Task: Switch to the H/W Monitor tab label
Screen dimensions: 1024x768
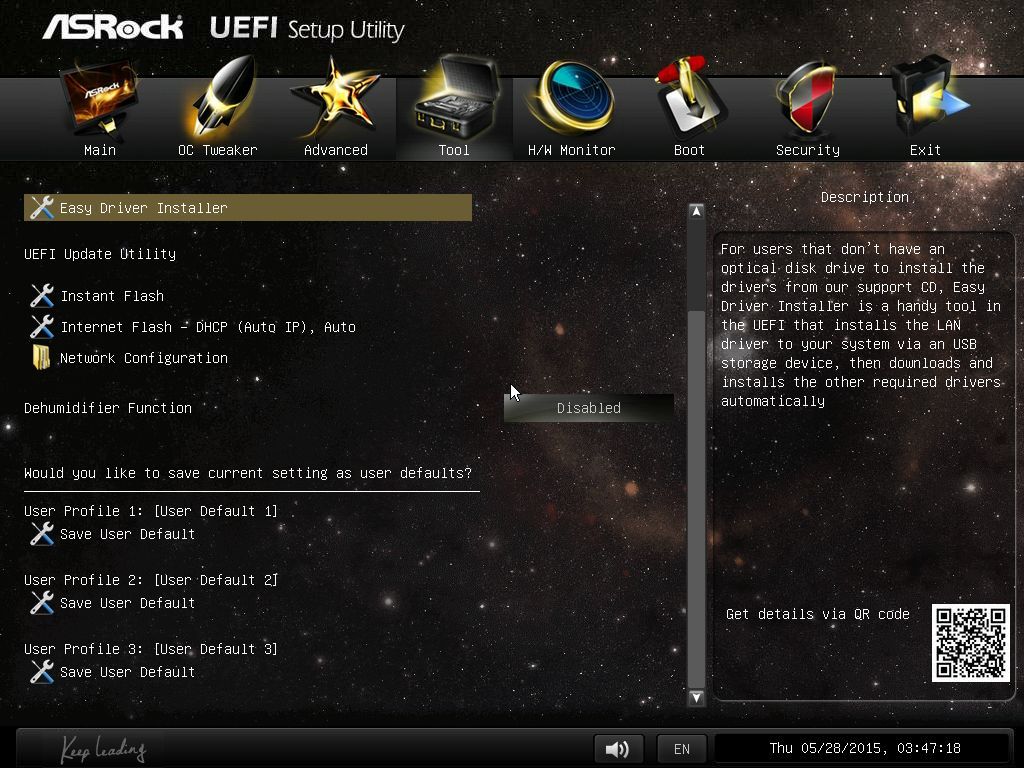Action: coord(571,150)
